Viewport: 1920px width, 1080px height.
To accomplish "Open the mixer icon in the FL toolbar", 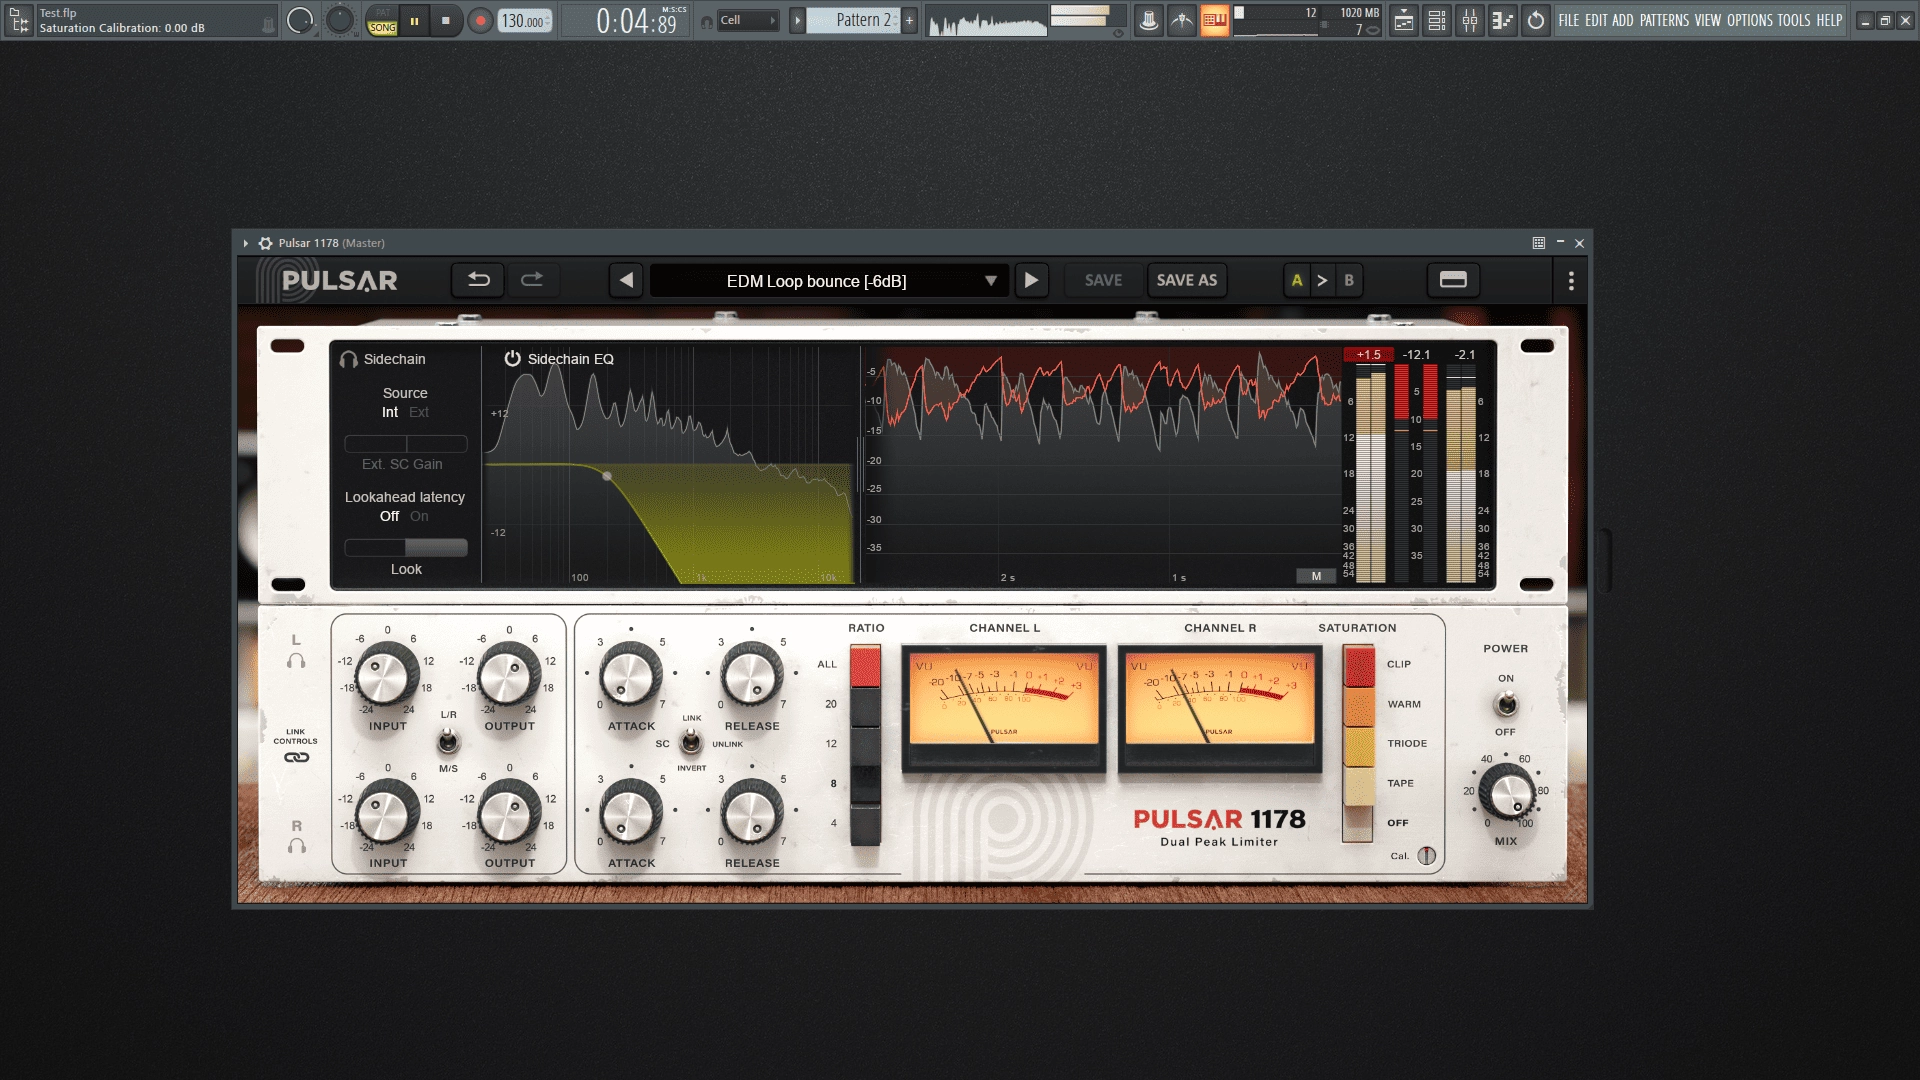I will click(x=1470, y=20).
